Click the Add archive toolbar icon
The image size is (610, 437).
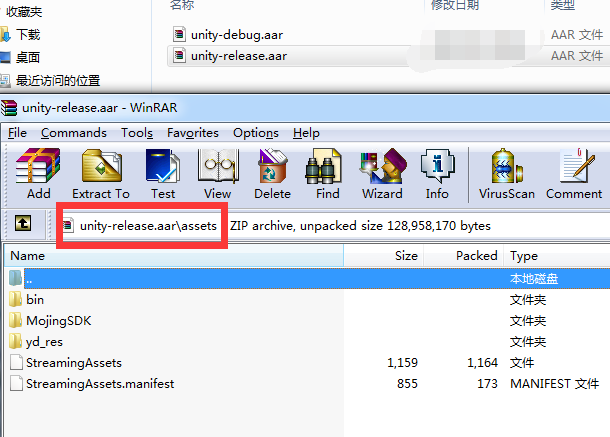pos(38,166)
